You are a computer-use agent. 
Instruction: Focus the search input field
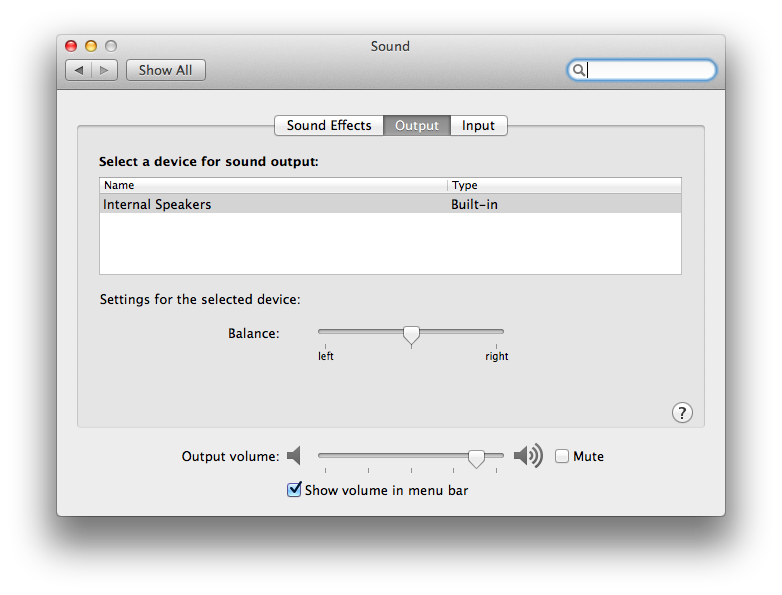tap(642, 70)
